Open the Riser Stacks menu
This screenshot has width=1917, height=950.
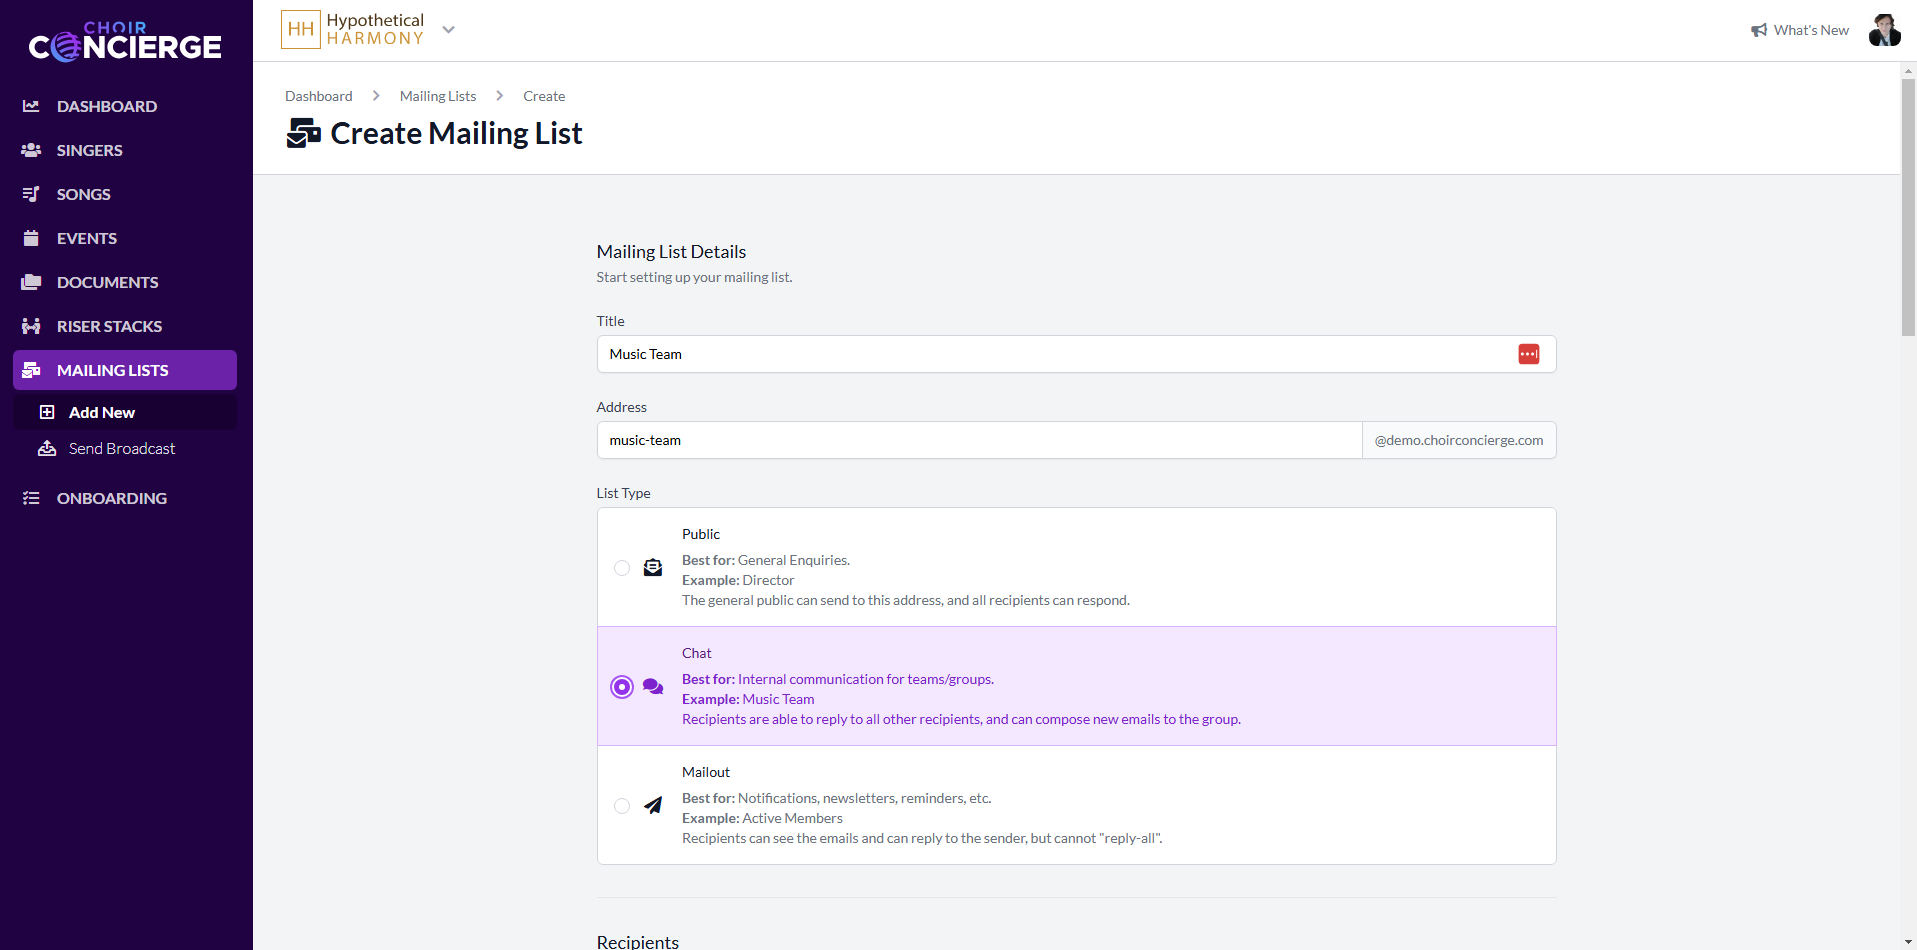pos(125,326)
